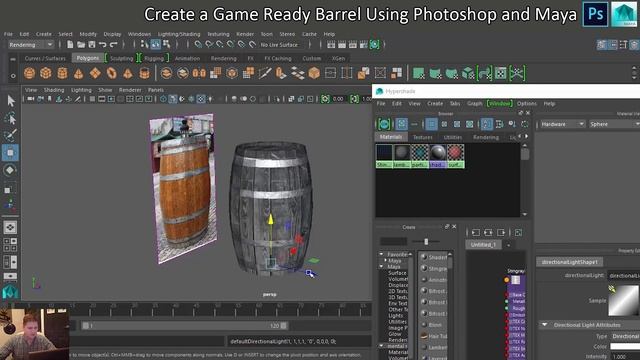
Task: Toggle Hypershade browser view as icons
Action: pos(432,124)
